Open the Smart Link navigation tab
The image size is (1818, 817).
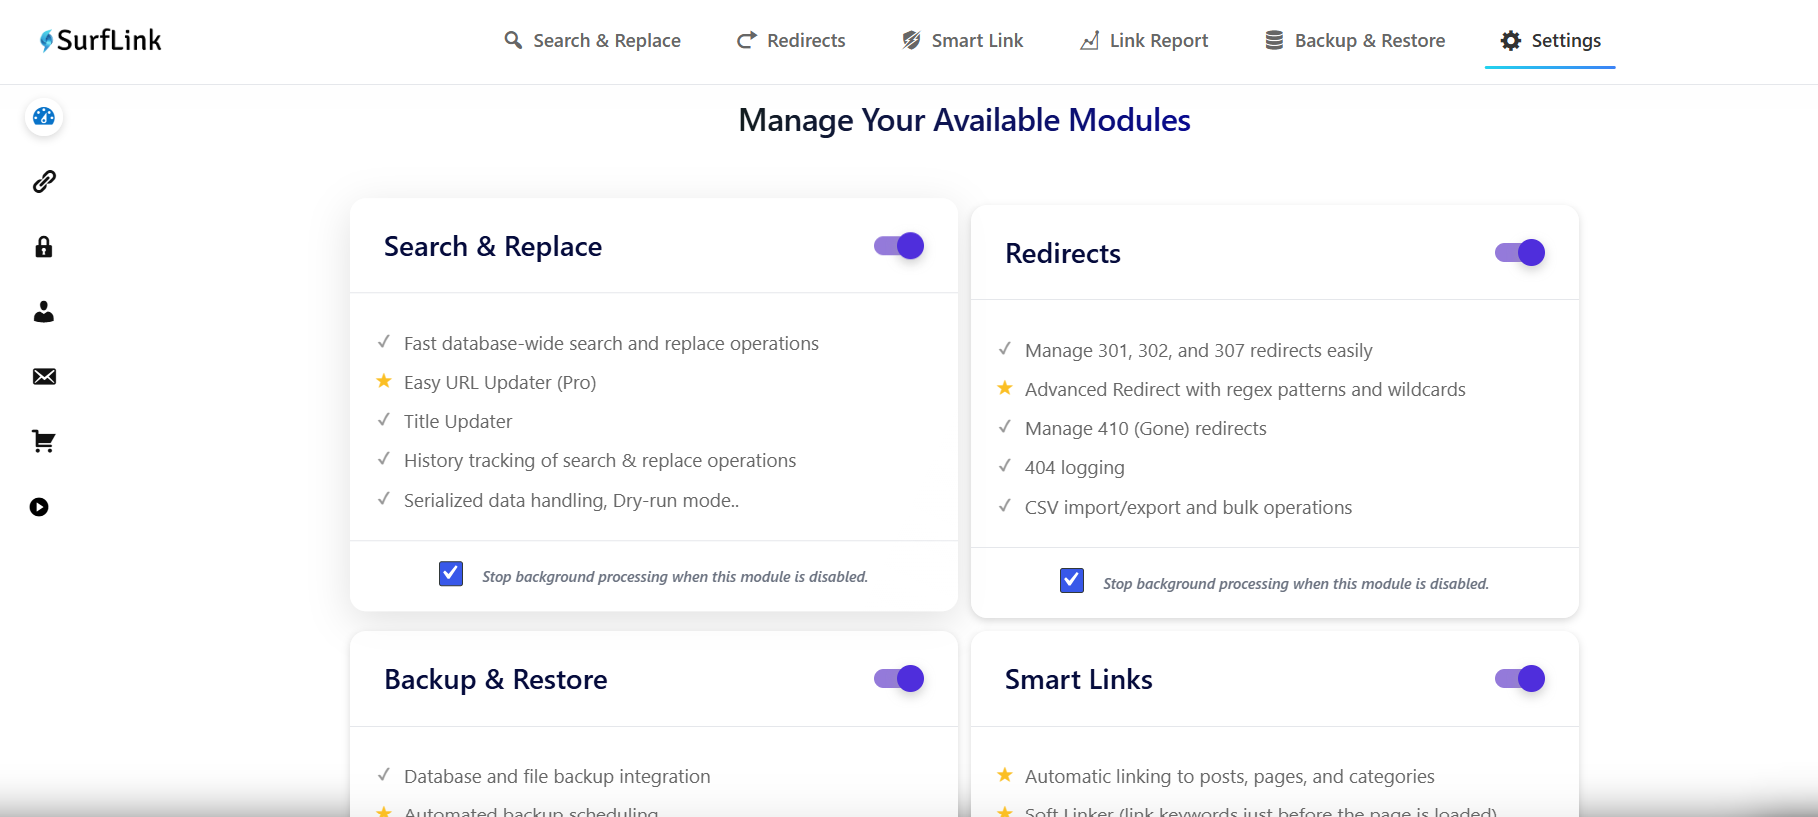963,41
